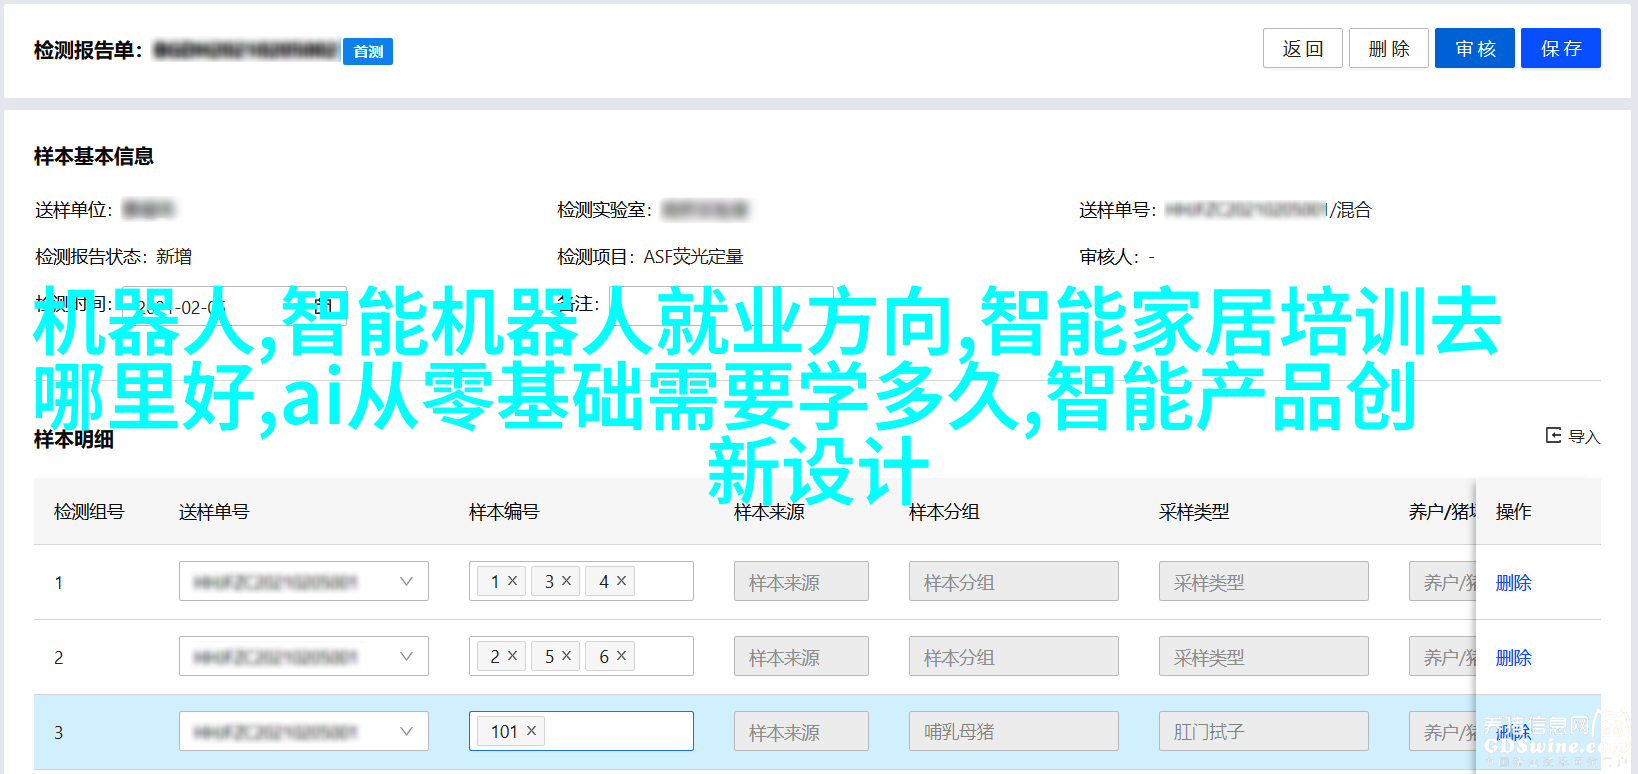Click row 1 样本分组 field
The width and height of the screenshot is (1638, 774).
[x=1014, y=581]
